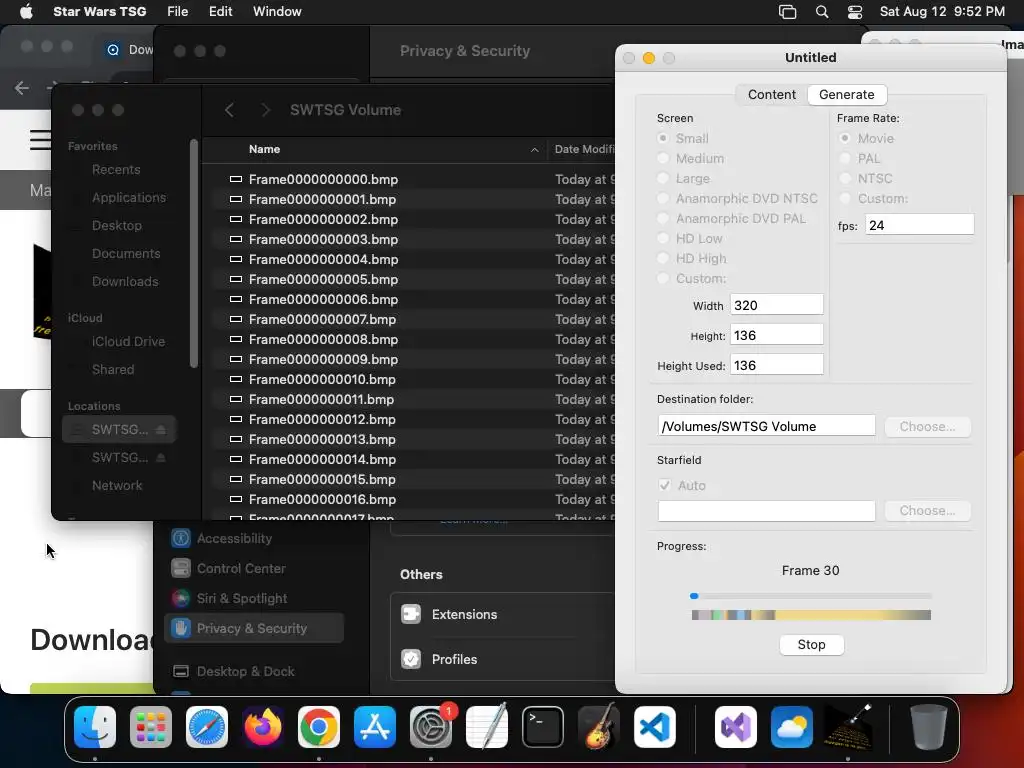
Task: Open the Trash in the dock
Action: pos(929,727)
